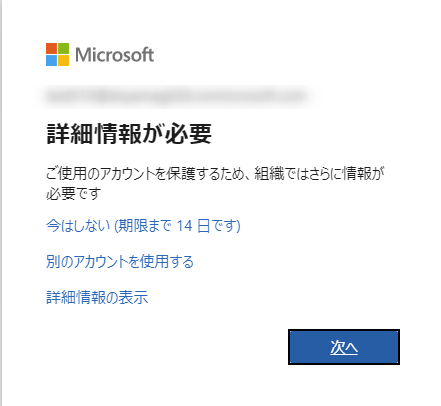The height and width of the screenshot is (406, 441).
Task: Click the アカウント word in 別のアカウントを使用する
Action: coord(100,261)
